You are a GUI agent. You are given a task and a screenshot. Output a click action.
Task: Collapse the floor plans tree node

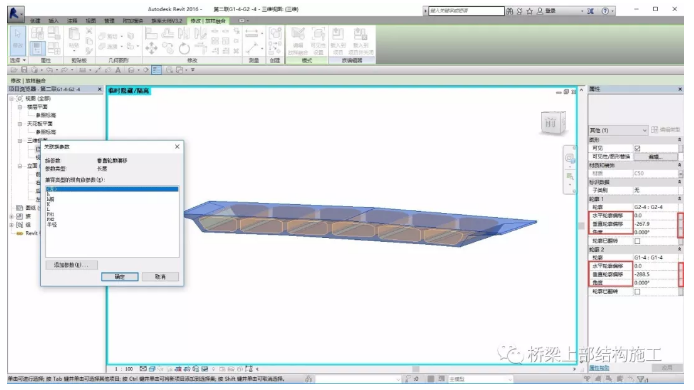tap(20, 107)
